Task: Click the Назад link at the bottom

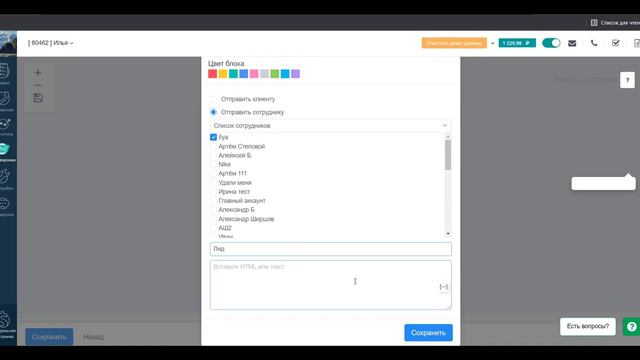Action: click(93, 337)
